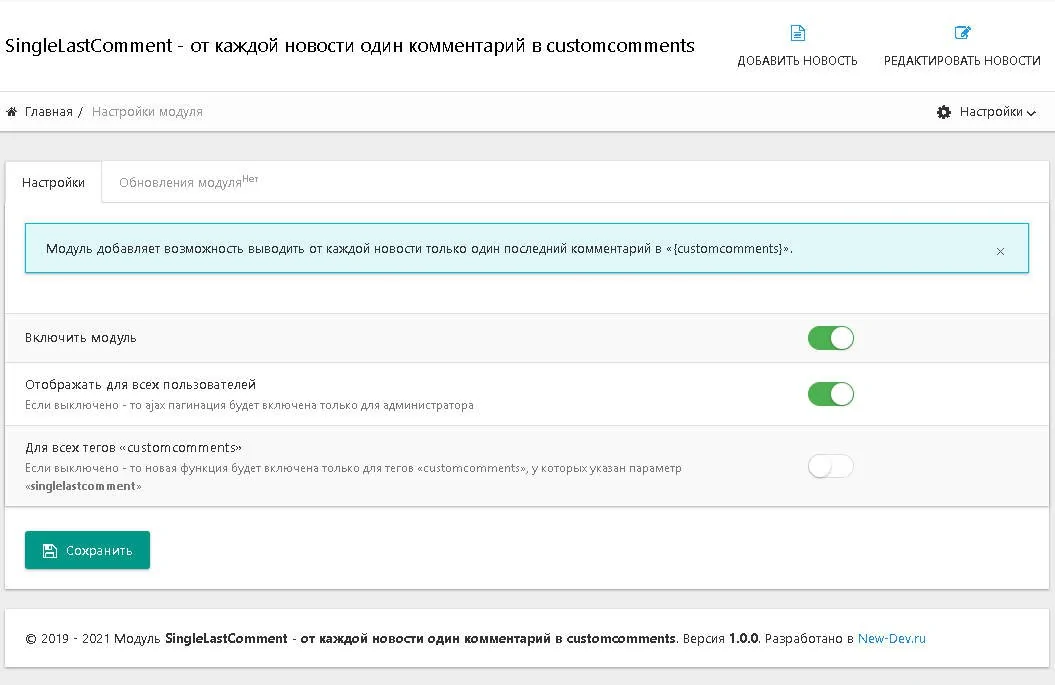This screenshot has width=1055, height=685.
Task: Open the Настройки tab
Action: [x=53, y=182]
